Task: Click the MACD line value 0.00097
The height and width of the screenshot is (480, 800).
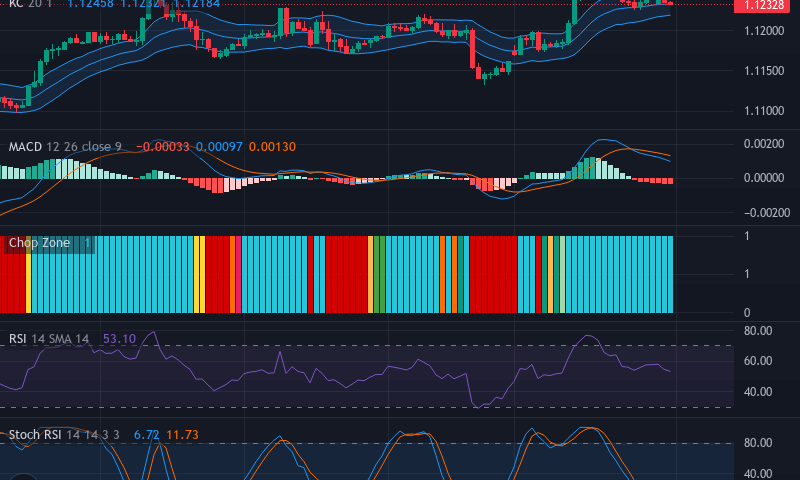Action: click(219, 147)
